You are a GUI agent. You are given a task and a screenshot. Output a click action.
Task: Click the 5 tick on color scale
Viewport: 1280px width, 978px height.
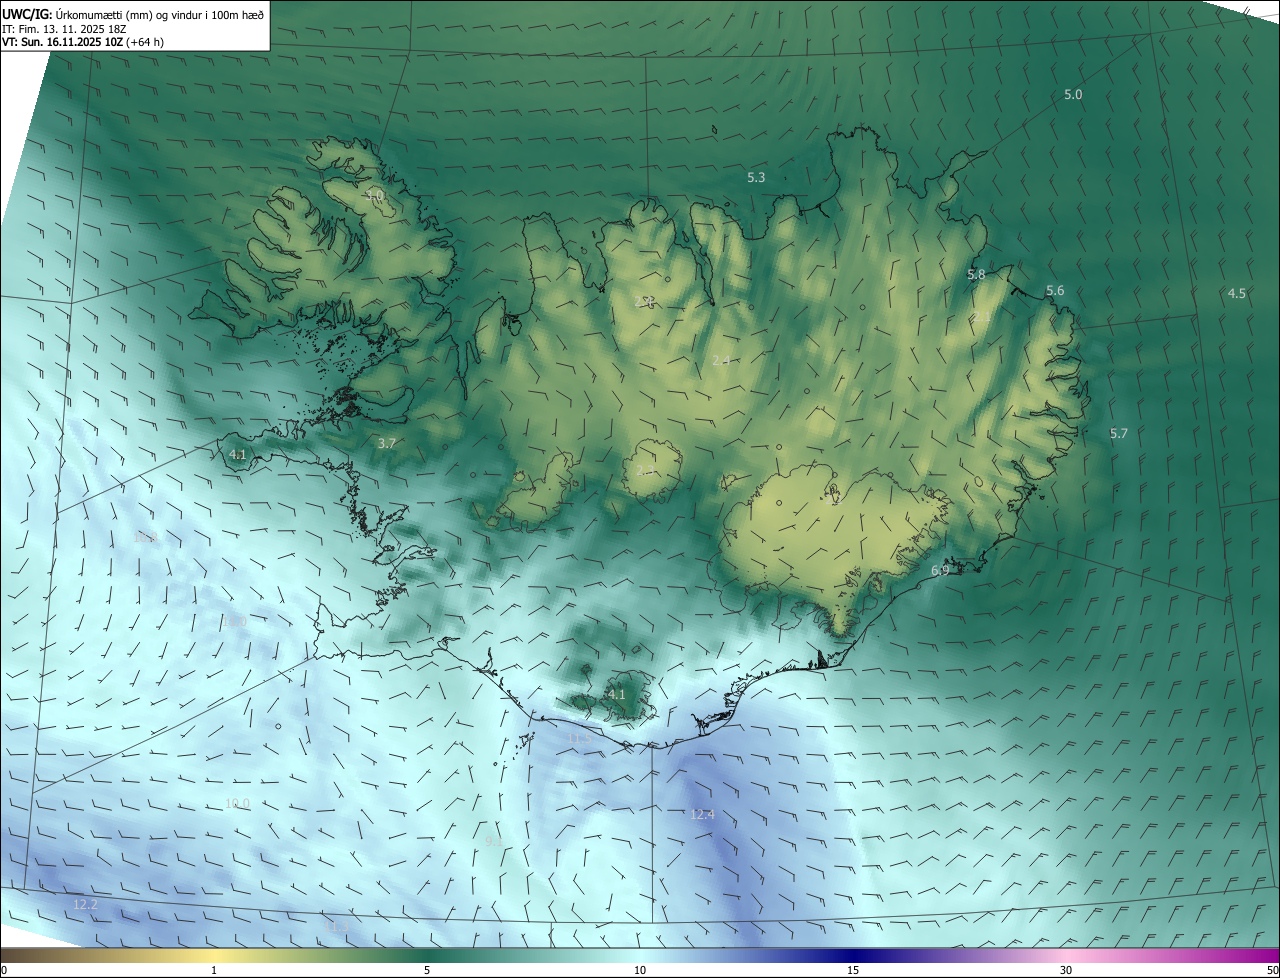427,969
